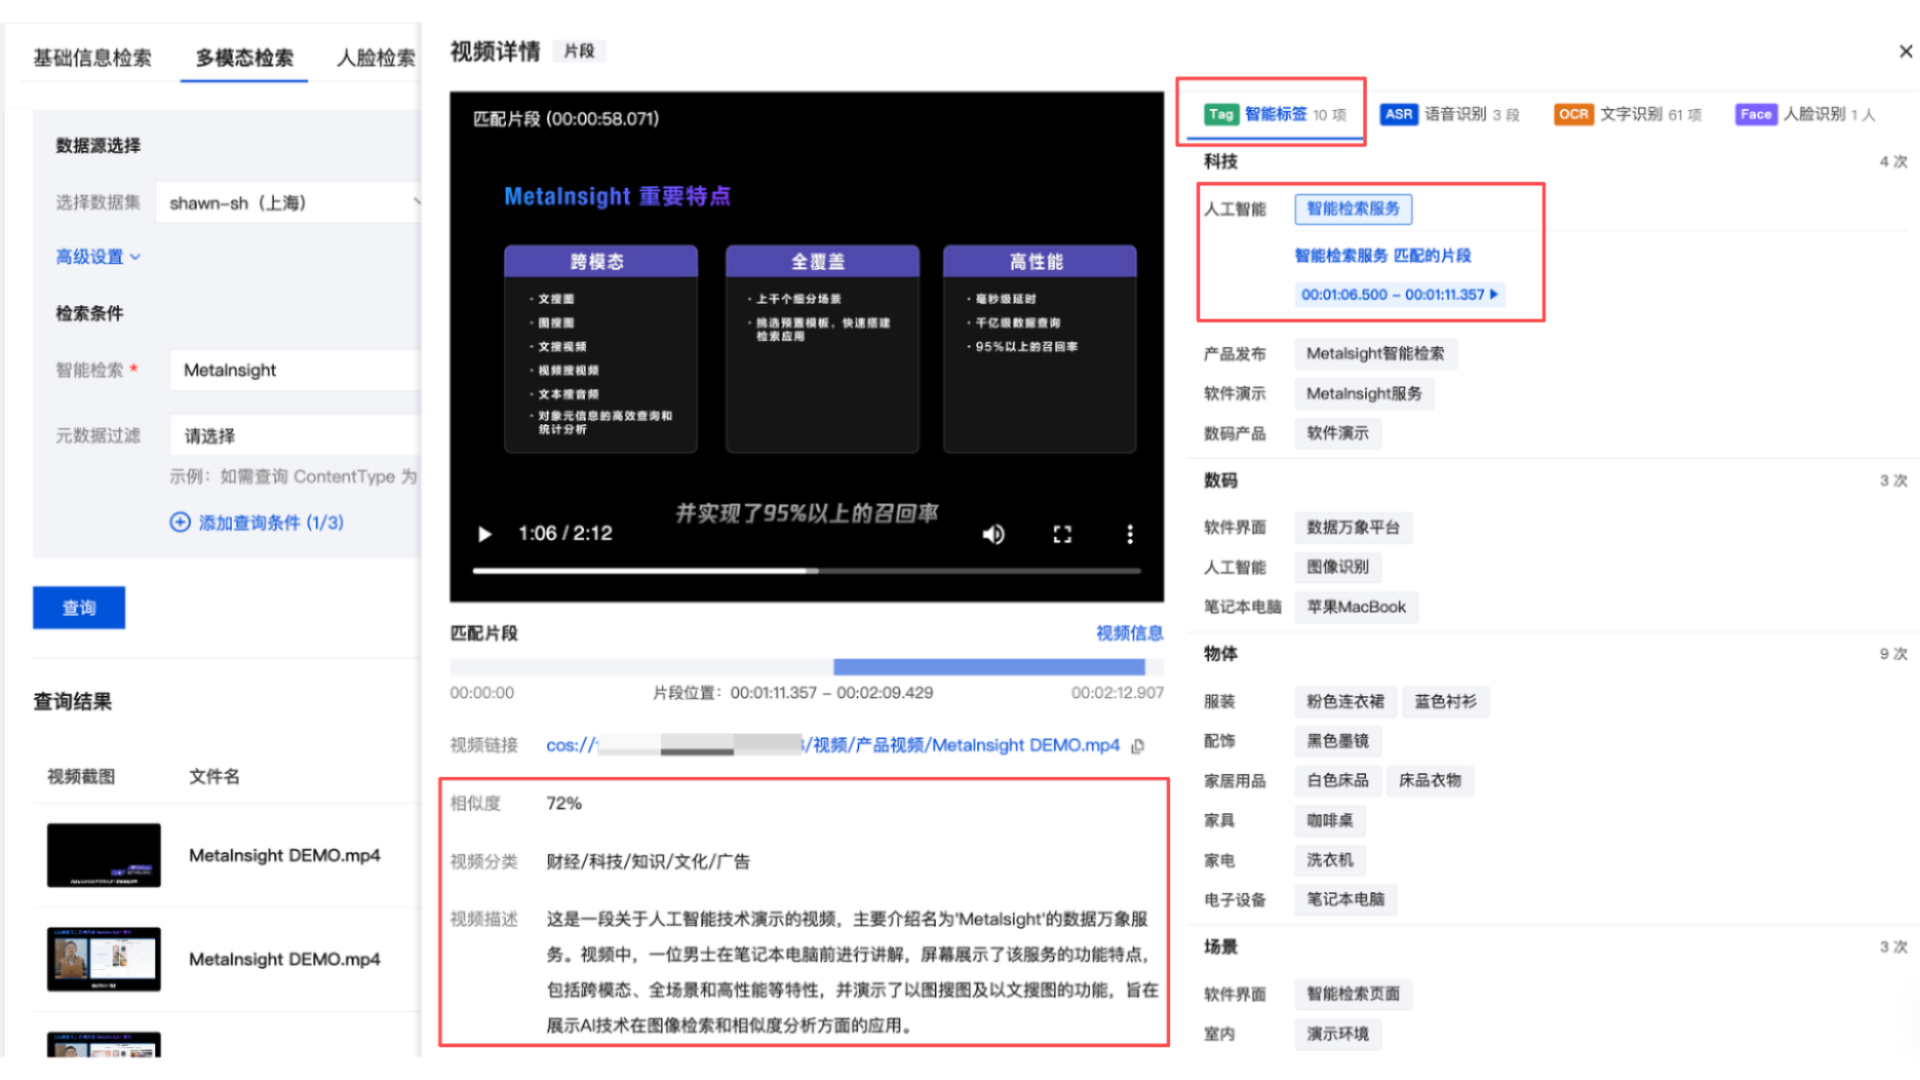The height and width of the screenshot is (1080, 1920).
Task: Select the MetaInsight服务 tag
Action: 1364,394
